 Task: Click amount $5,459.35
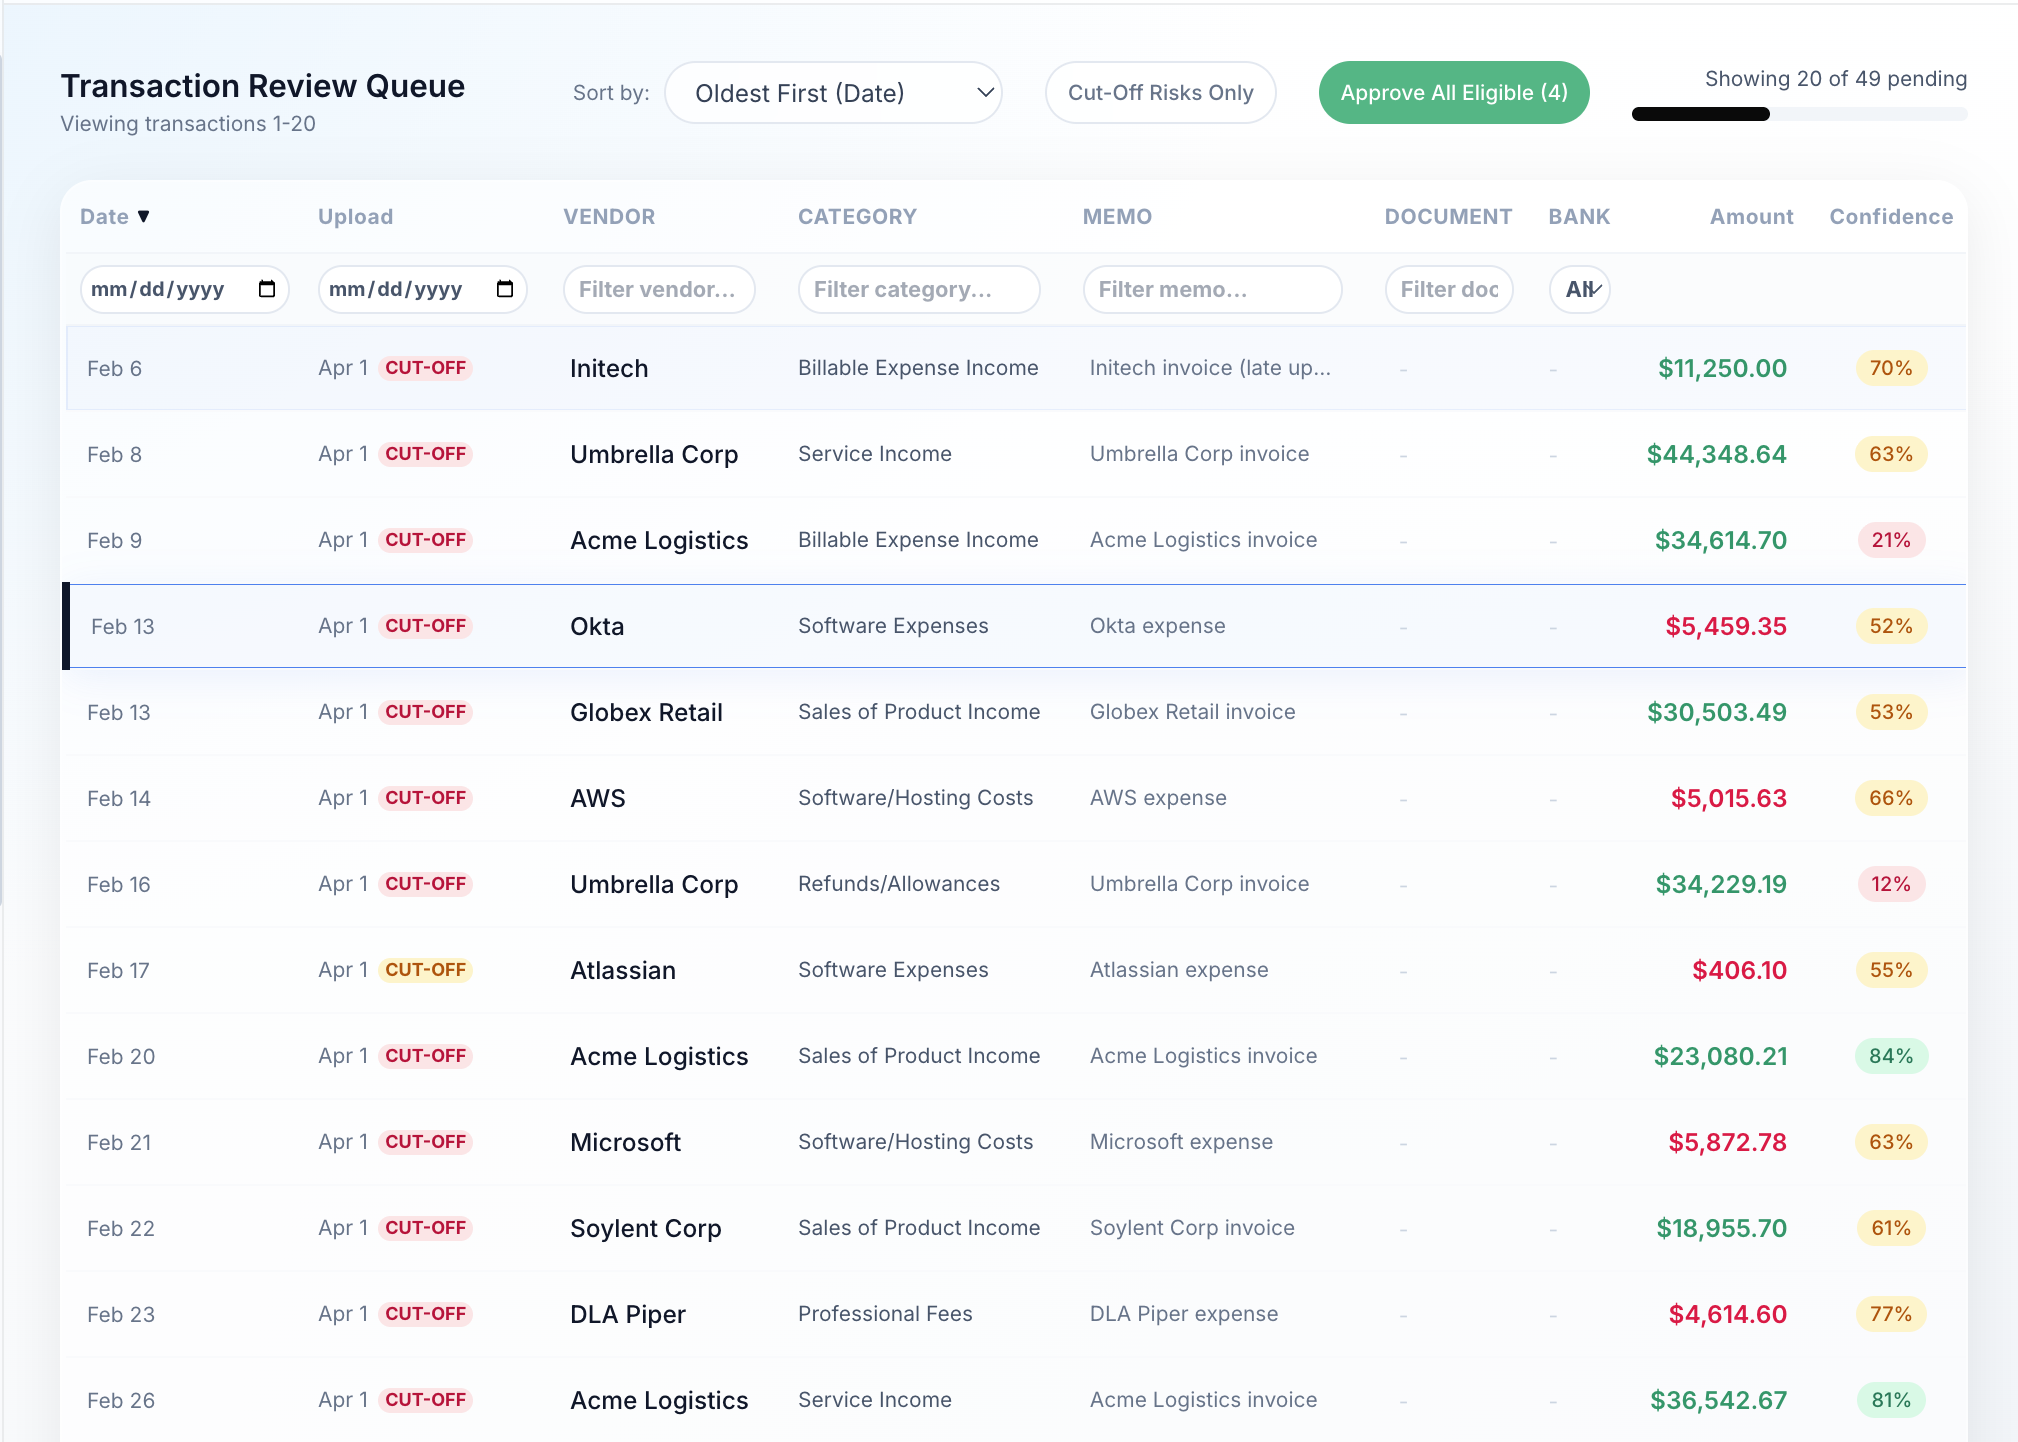(x=1725, y=626)
